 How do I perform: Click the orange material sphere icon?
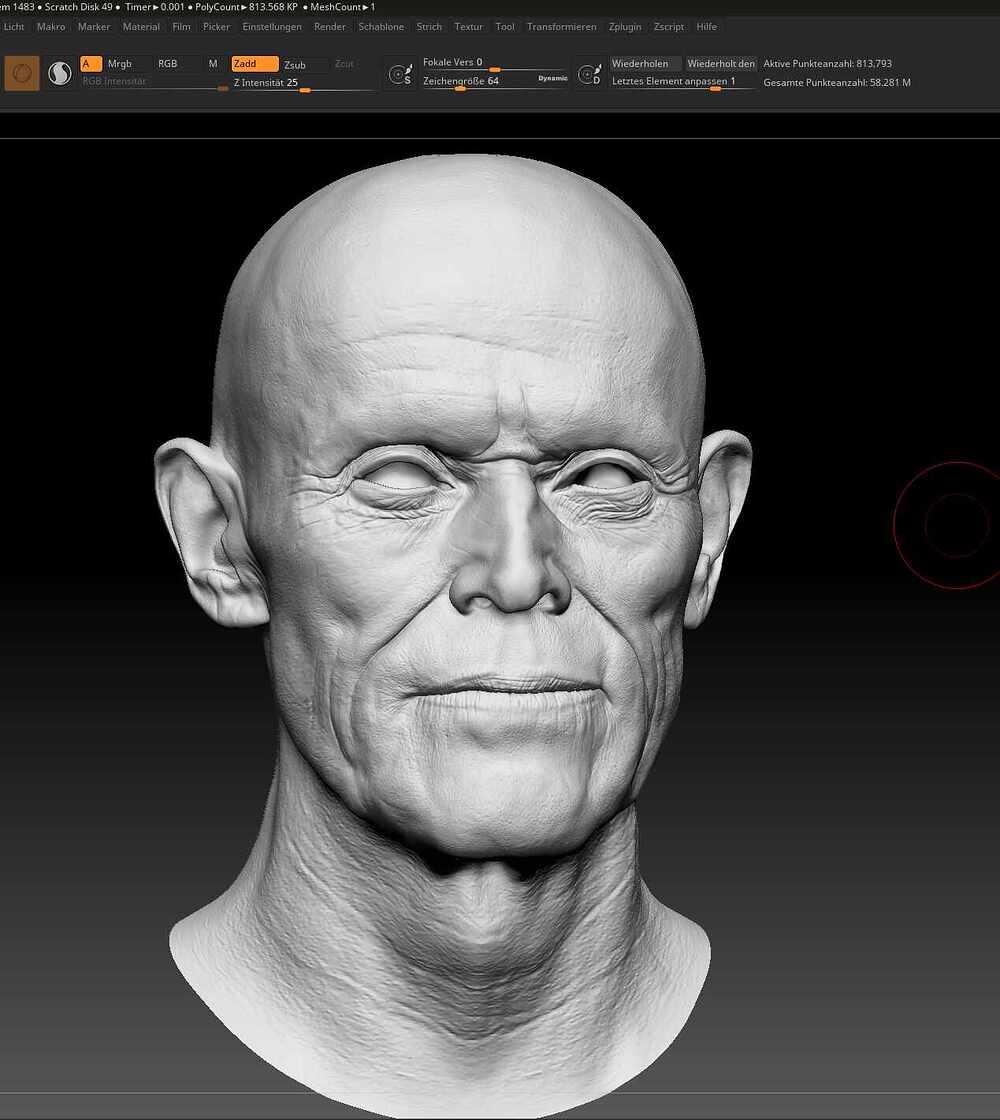(x=22, y=74)
